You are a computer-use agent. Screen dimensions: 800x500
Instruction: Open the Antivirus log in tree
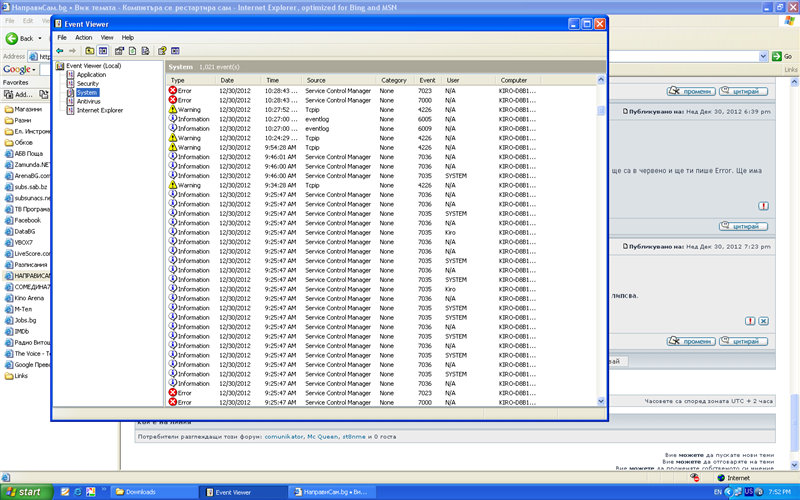point(89,101)
